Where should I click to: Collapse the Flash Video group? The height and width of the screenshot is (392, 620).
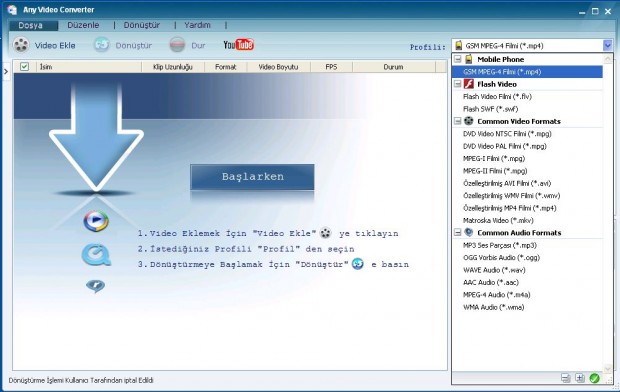pos(457,84)
